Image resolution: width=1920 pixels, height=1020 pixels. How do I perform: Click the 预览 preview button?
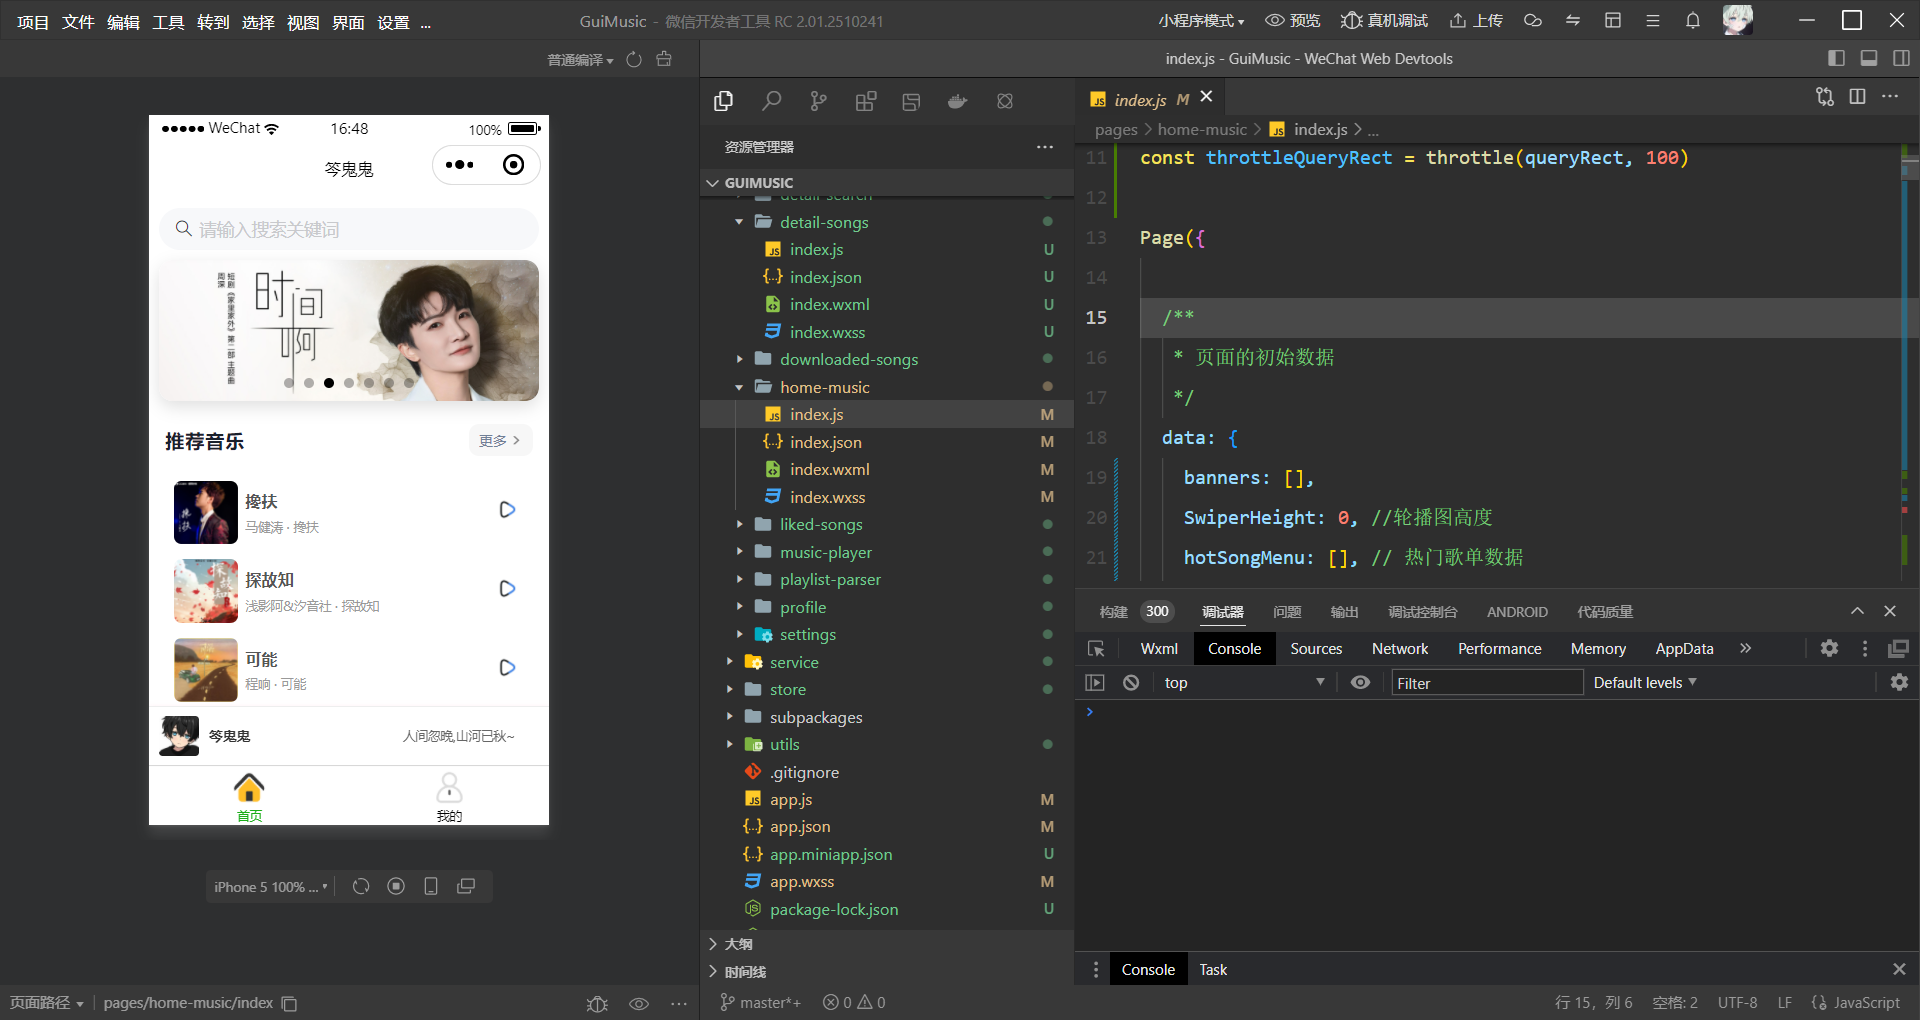coord(1293,21)
